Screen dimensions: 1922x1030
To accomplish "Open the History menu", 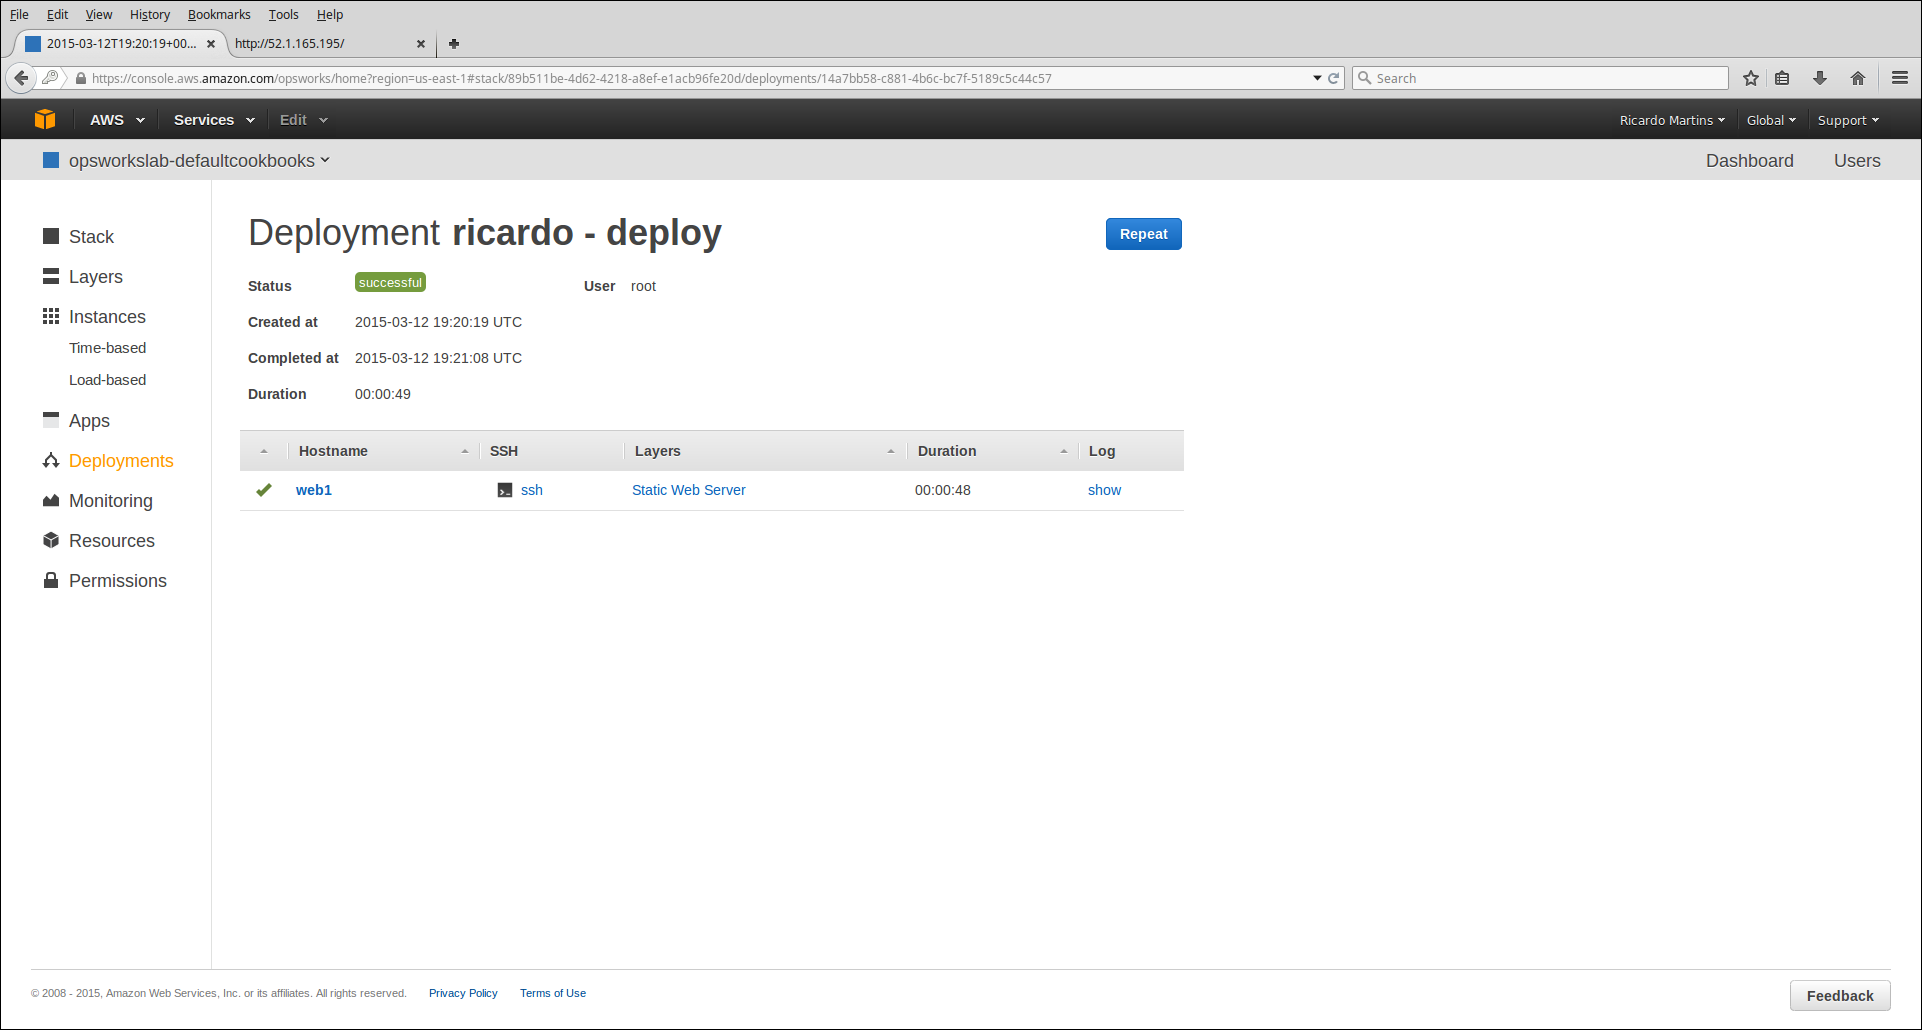I will click(150, 15).
